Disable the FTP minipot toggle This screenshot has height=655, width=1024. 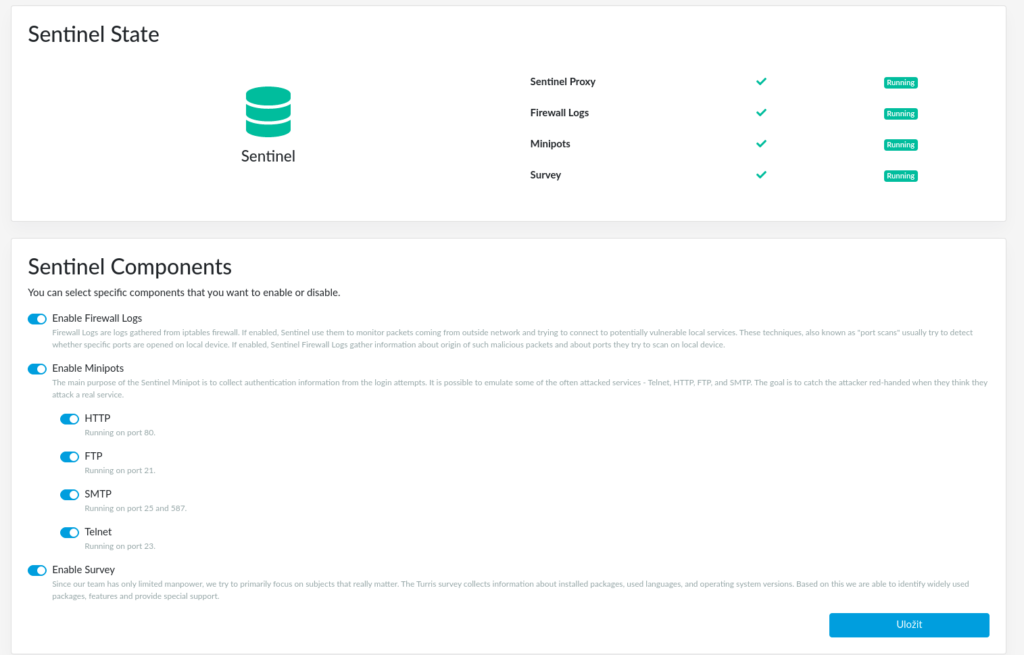pyautogui.click(x=70, y=457)
